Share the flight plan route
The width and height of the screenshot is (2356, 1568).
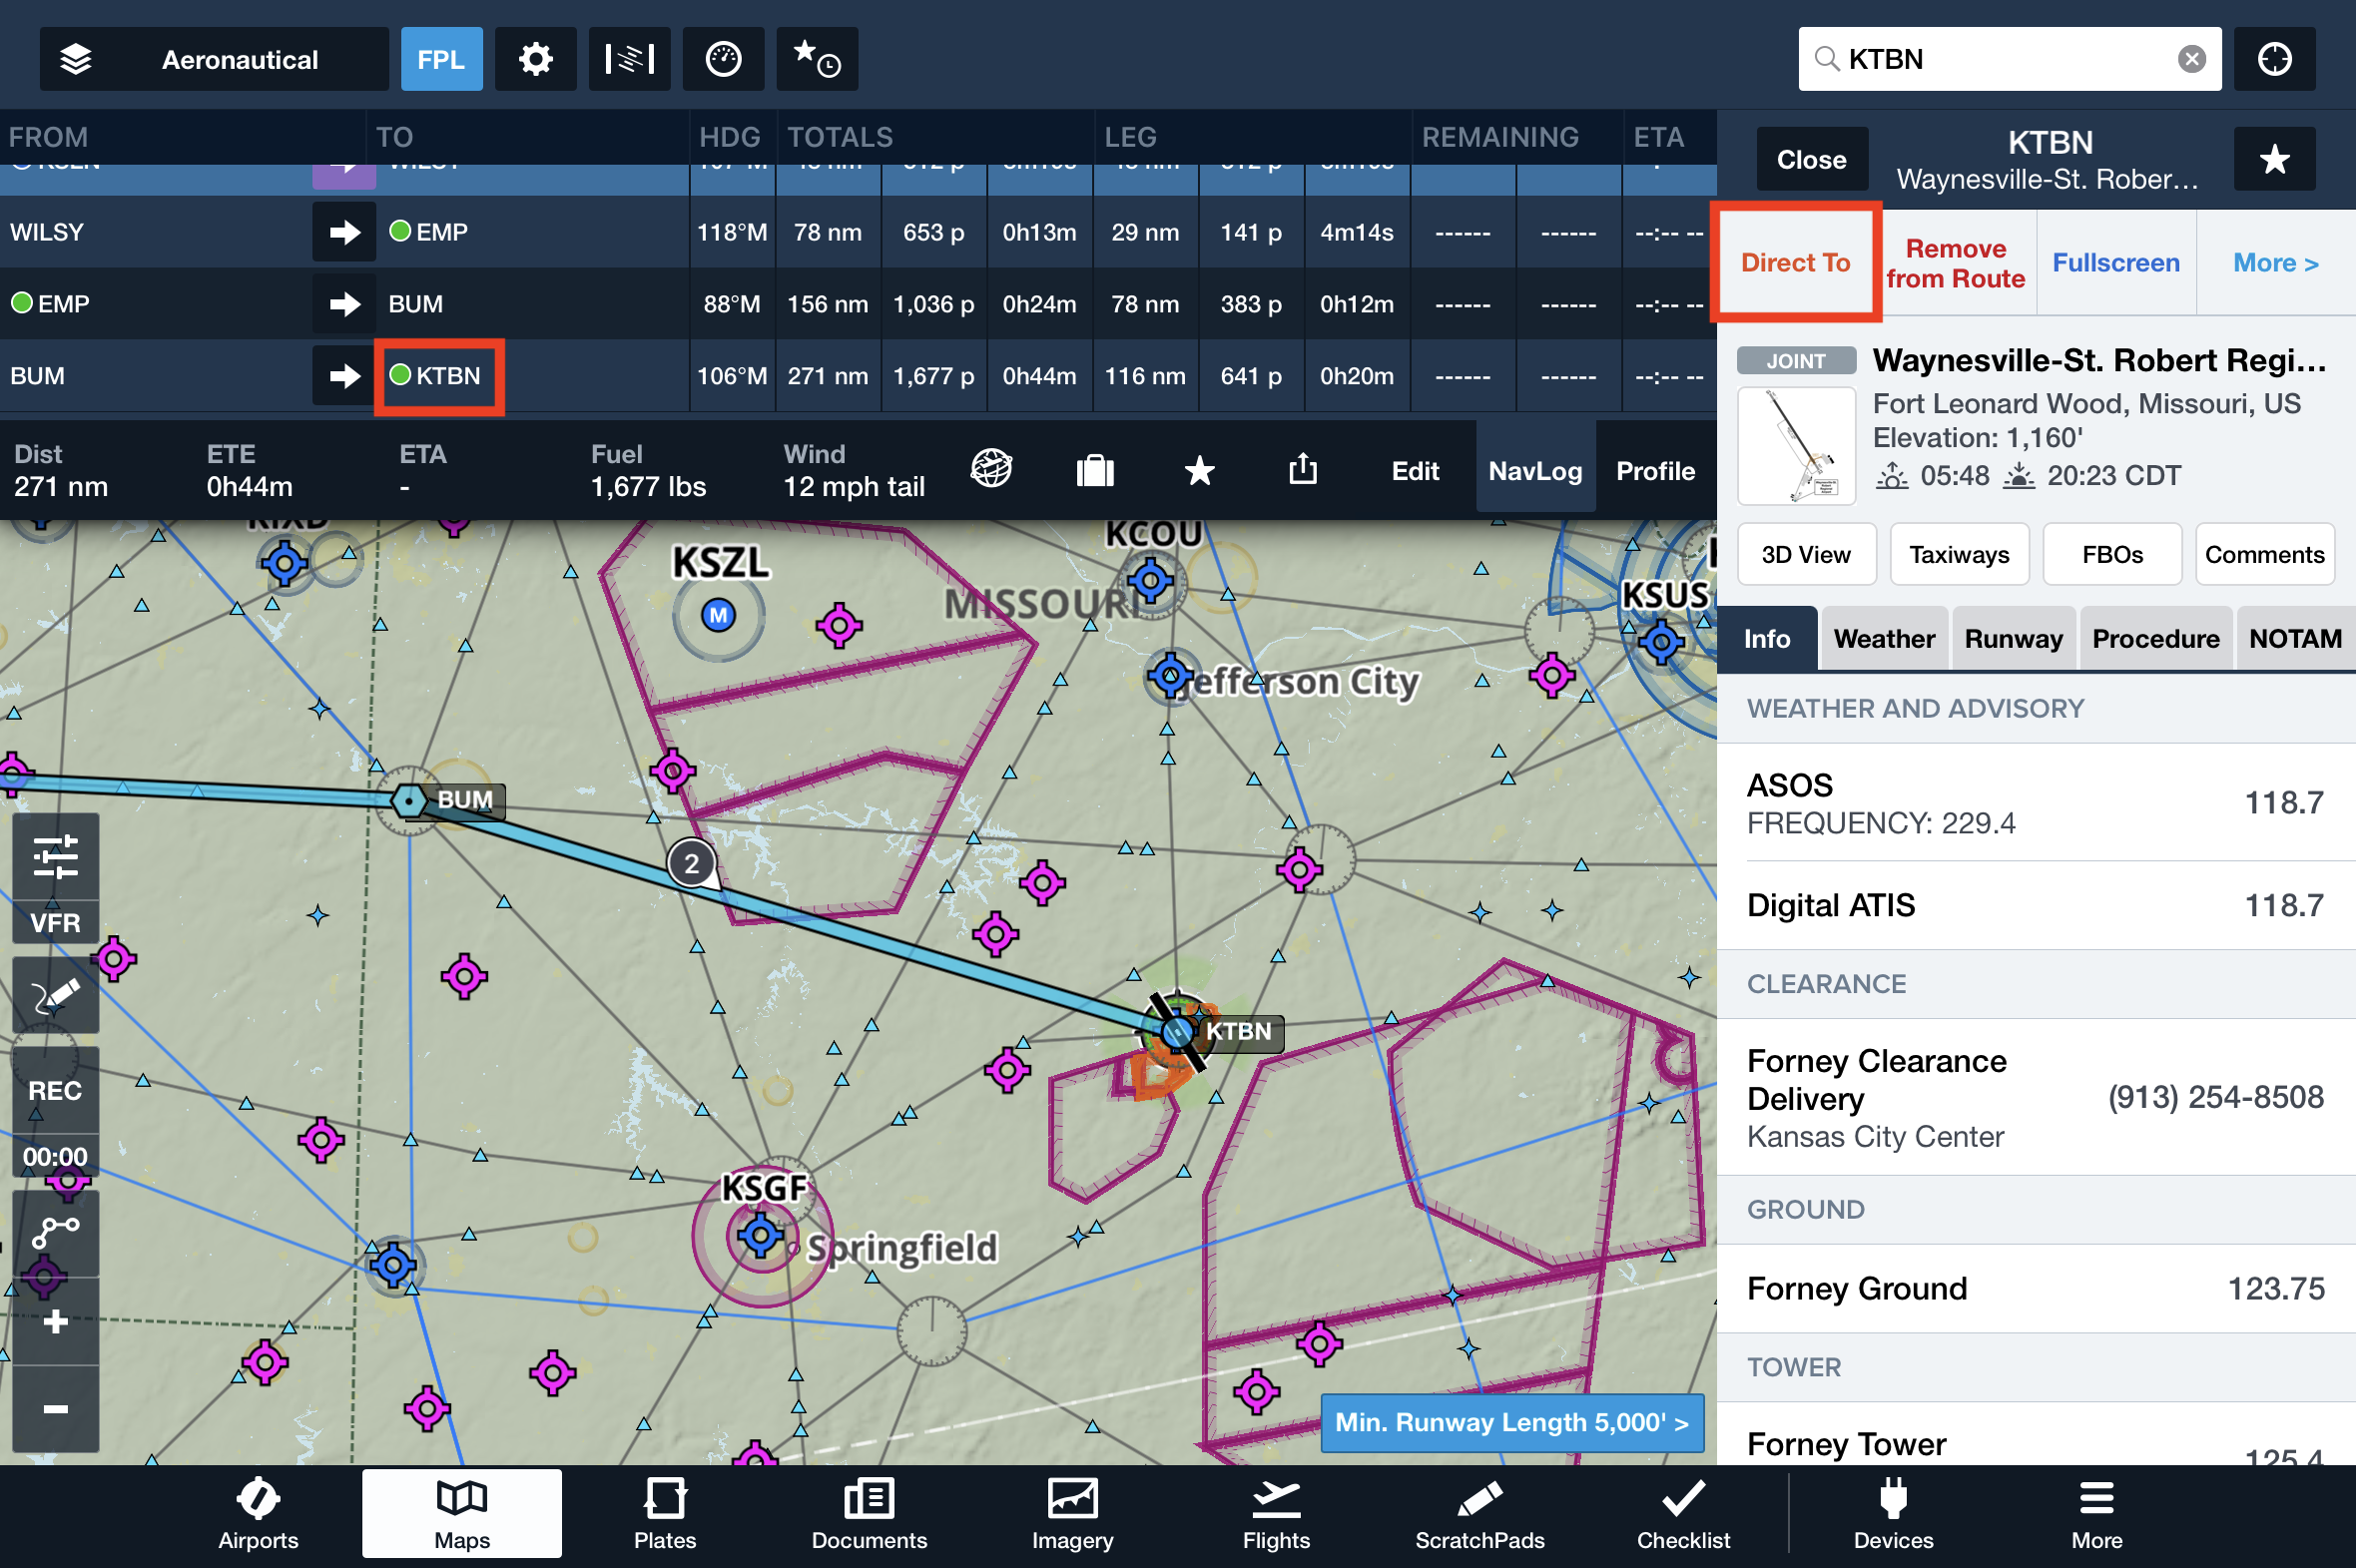pyautogui.click(x=1303, y=468)
